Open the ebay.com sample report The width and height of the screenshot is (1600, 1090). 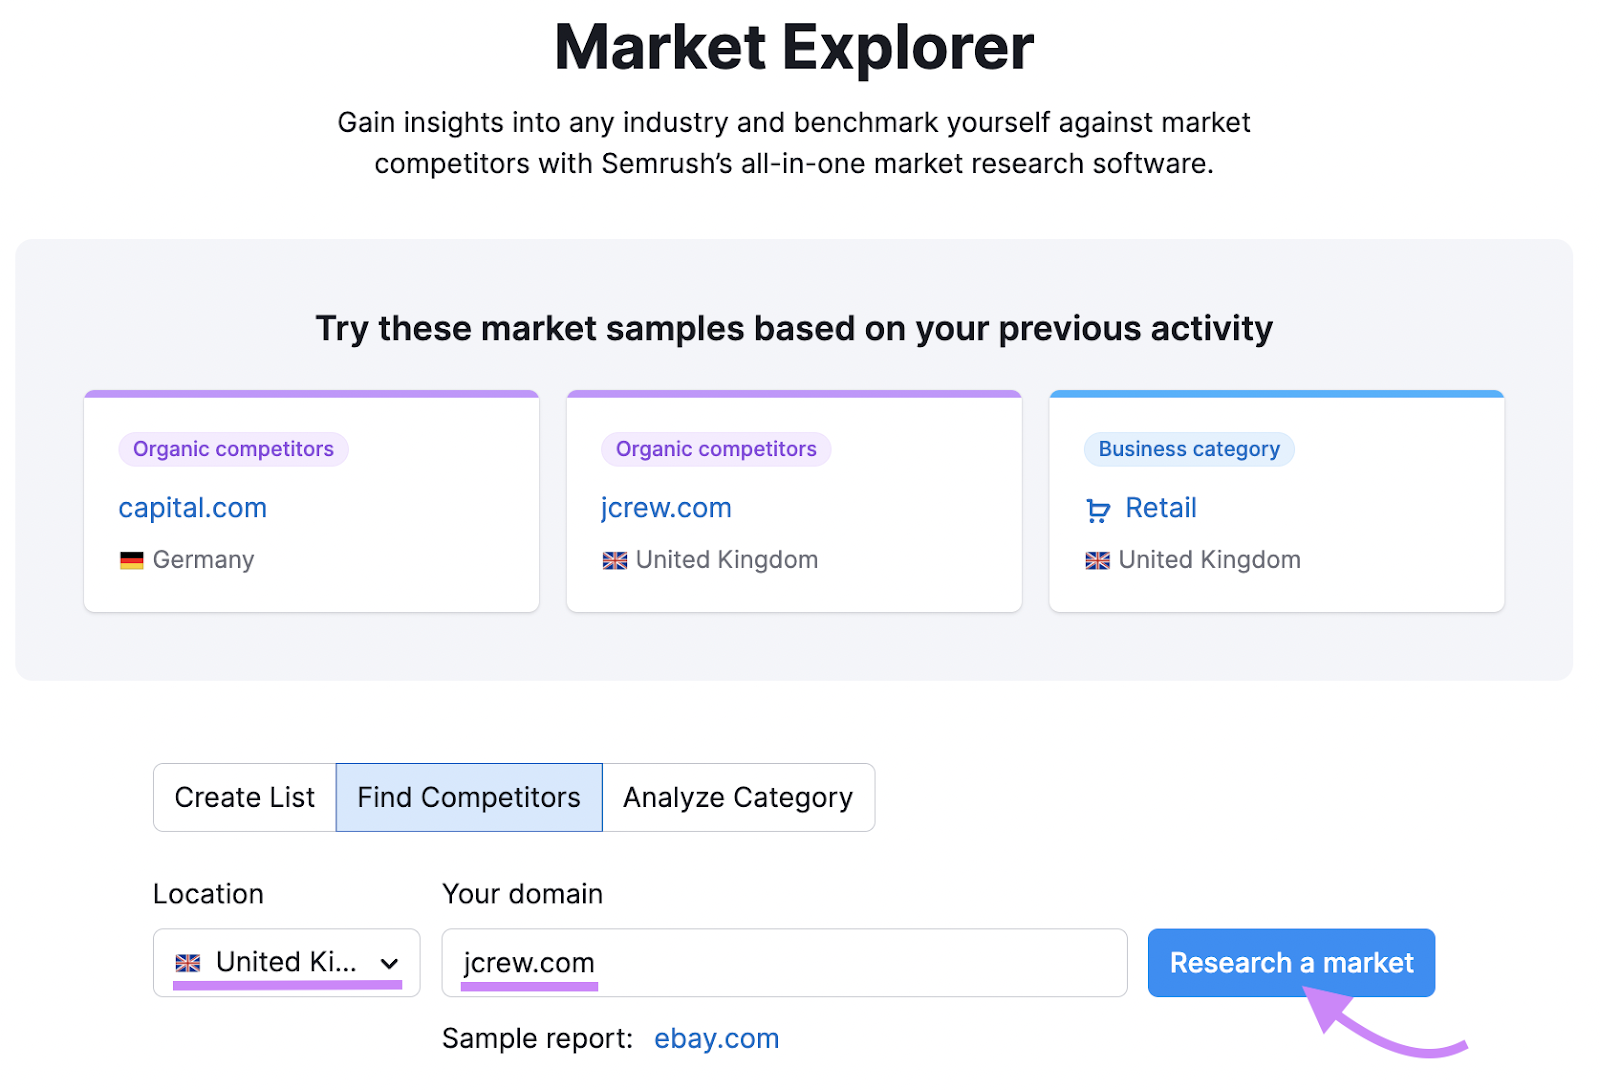tap(716, 1039)
